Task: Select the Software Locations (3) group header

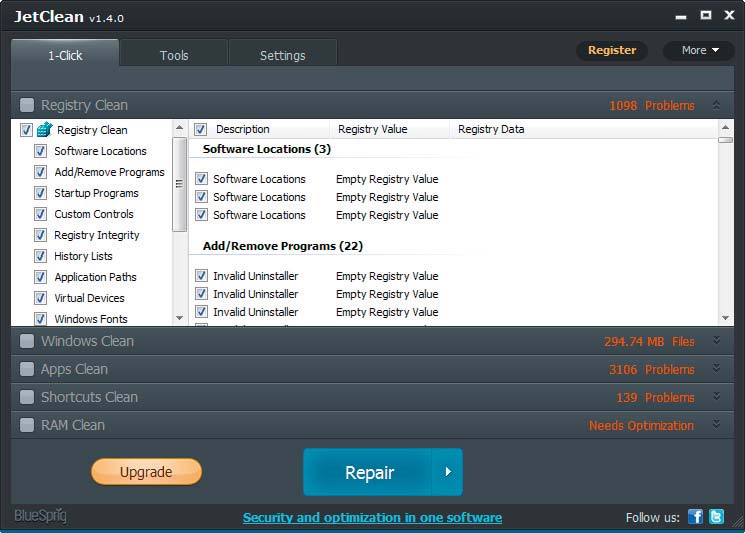Action: (267, 149)
